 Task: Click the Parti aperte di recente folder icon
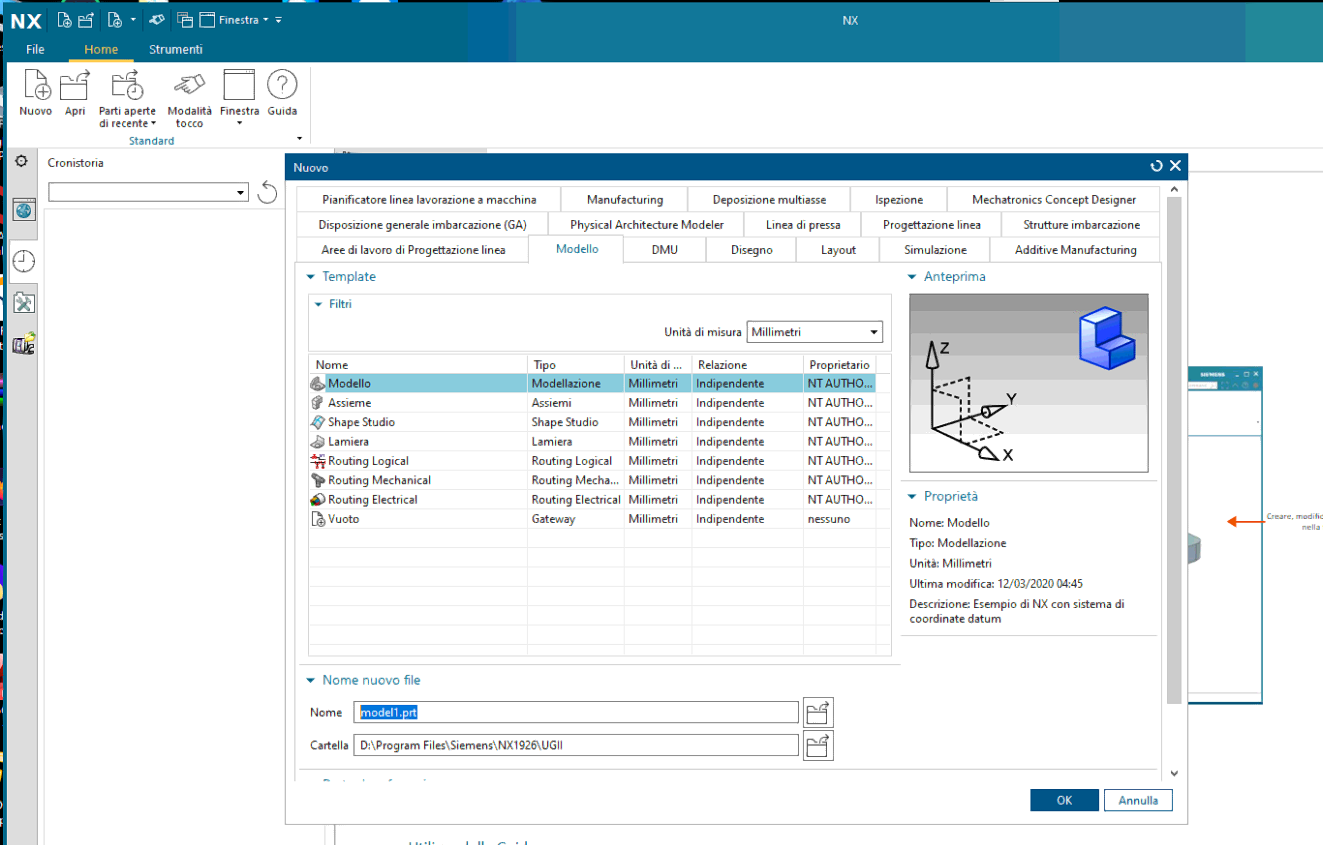pos(127,86)
